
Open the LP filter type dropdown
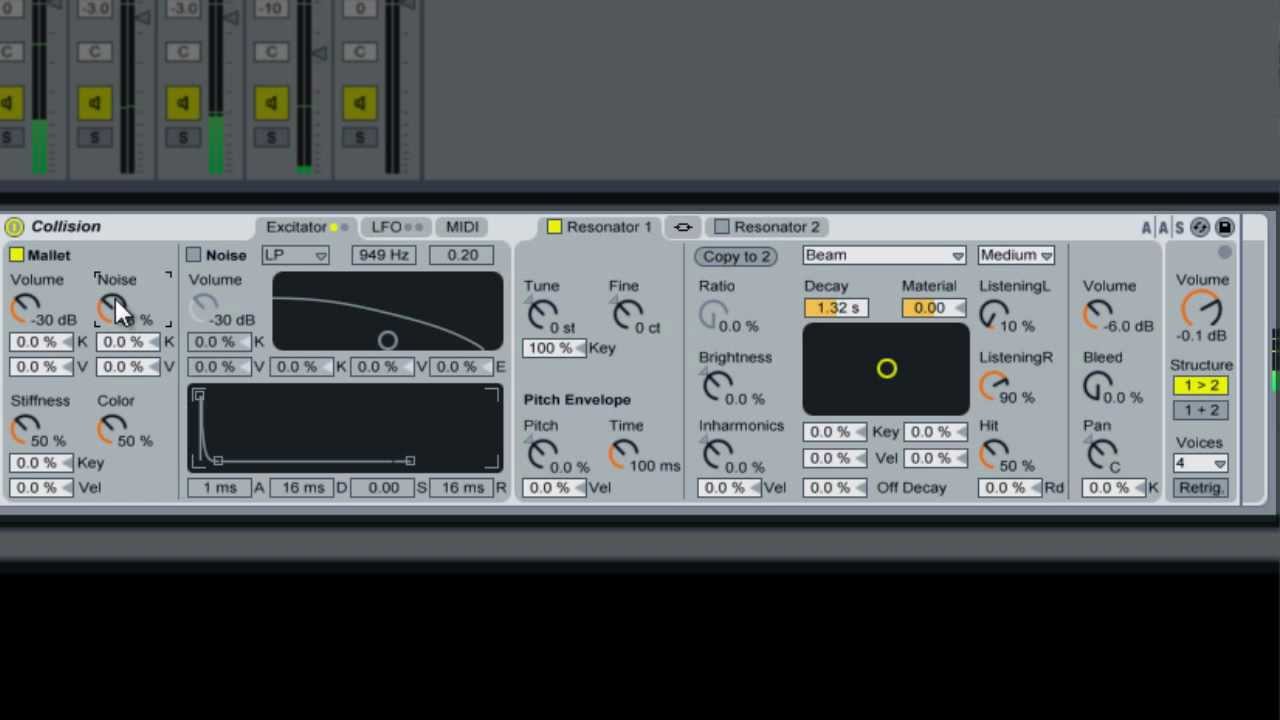click(x=295, y=256)
